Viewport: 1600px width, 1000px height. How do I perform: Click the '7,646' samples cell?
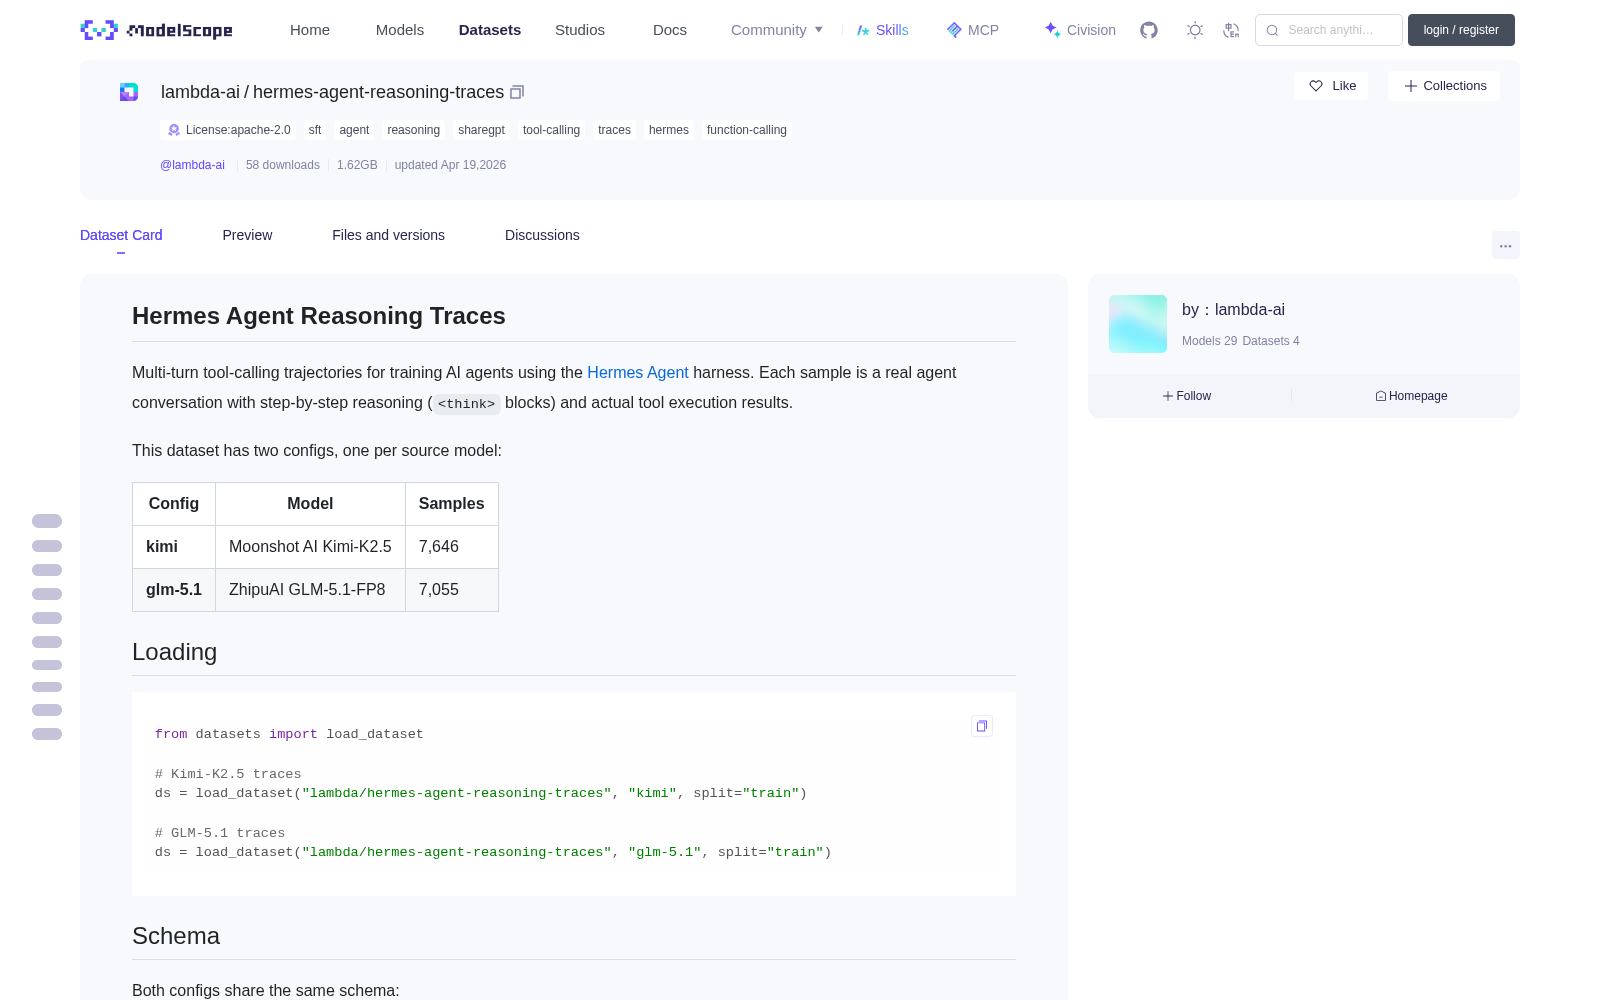click(452, 547)
